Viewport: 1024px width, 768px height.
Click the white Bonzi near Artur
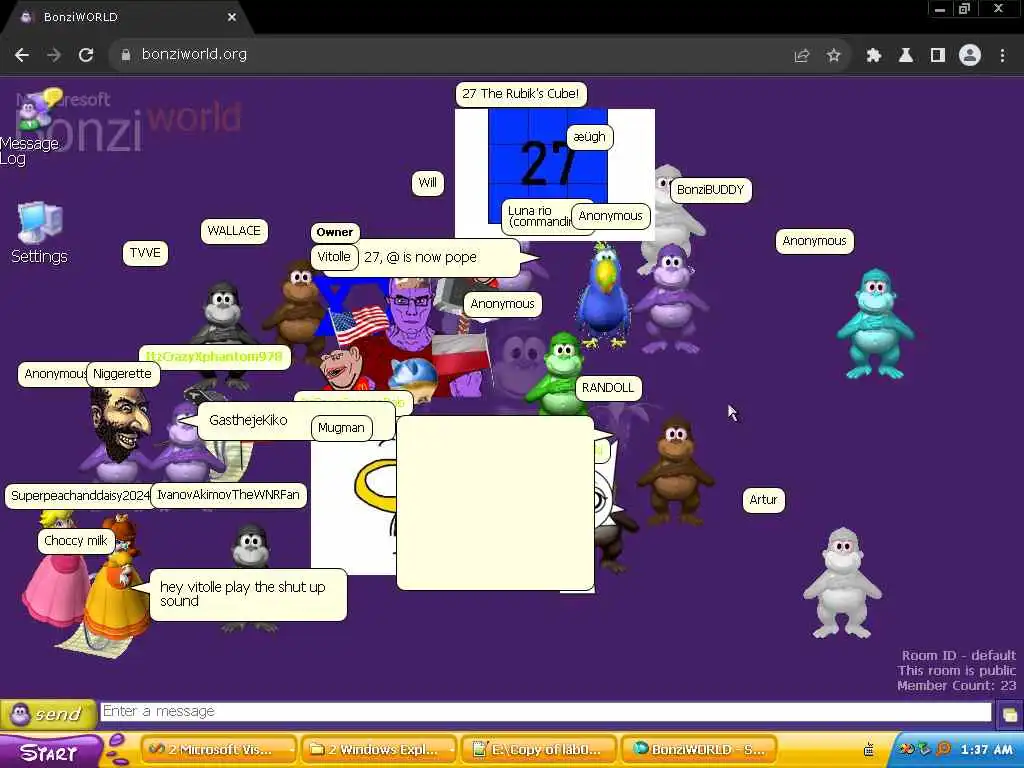842,583
